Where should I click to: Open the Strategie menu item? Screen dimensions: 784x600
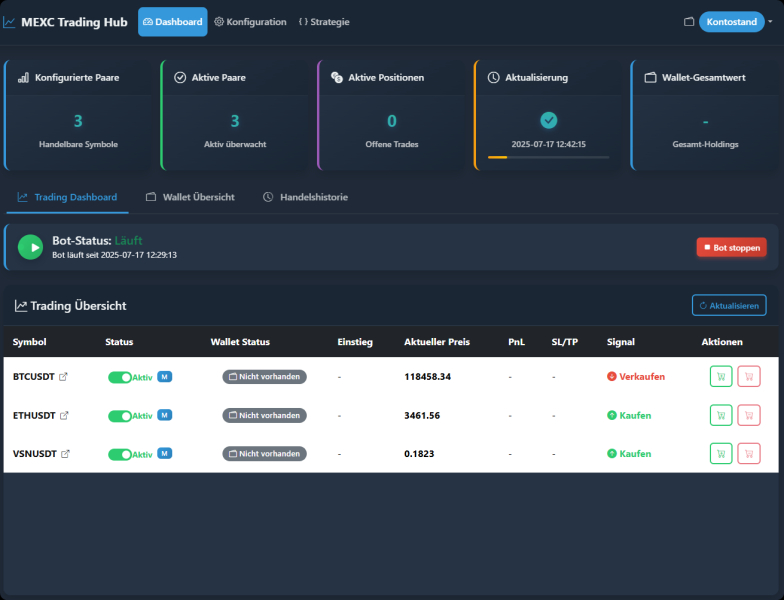(x=324, y=22)
